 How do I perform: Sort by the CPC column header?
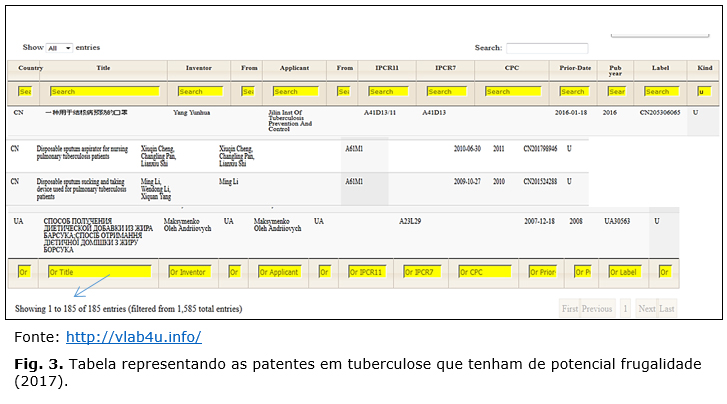click(x=511, y=69)
